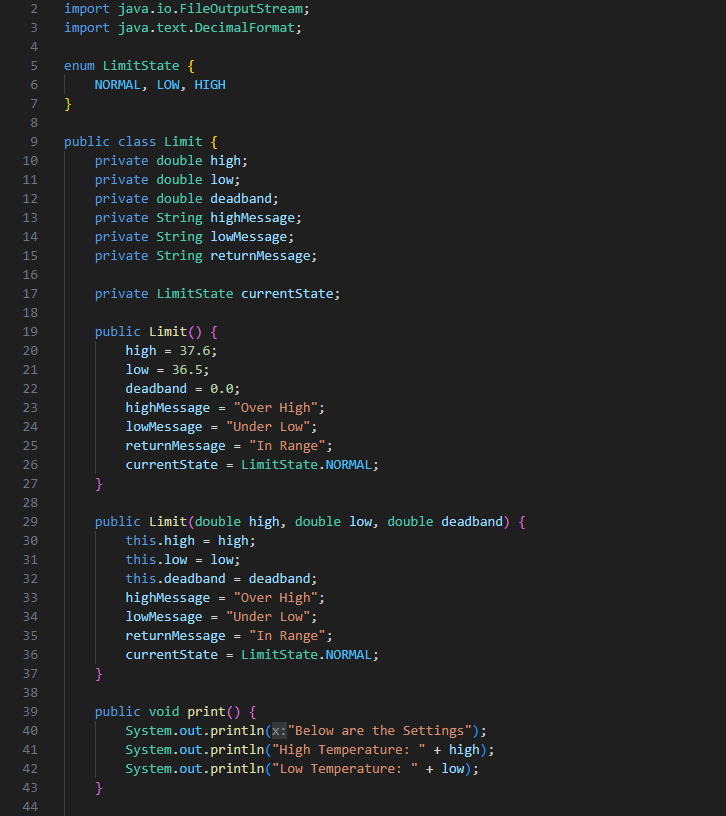Click the 'x:' parameter hint on line 40
Viewport: 726px width, 816px height.
click(279, 731)
